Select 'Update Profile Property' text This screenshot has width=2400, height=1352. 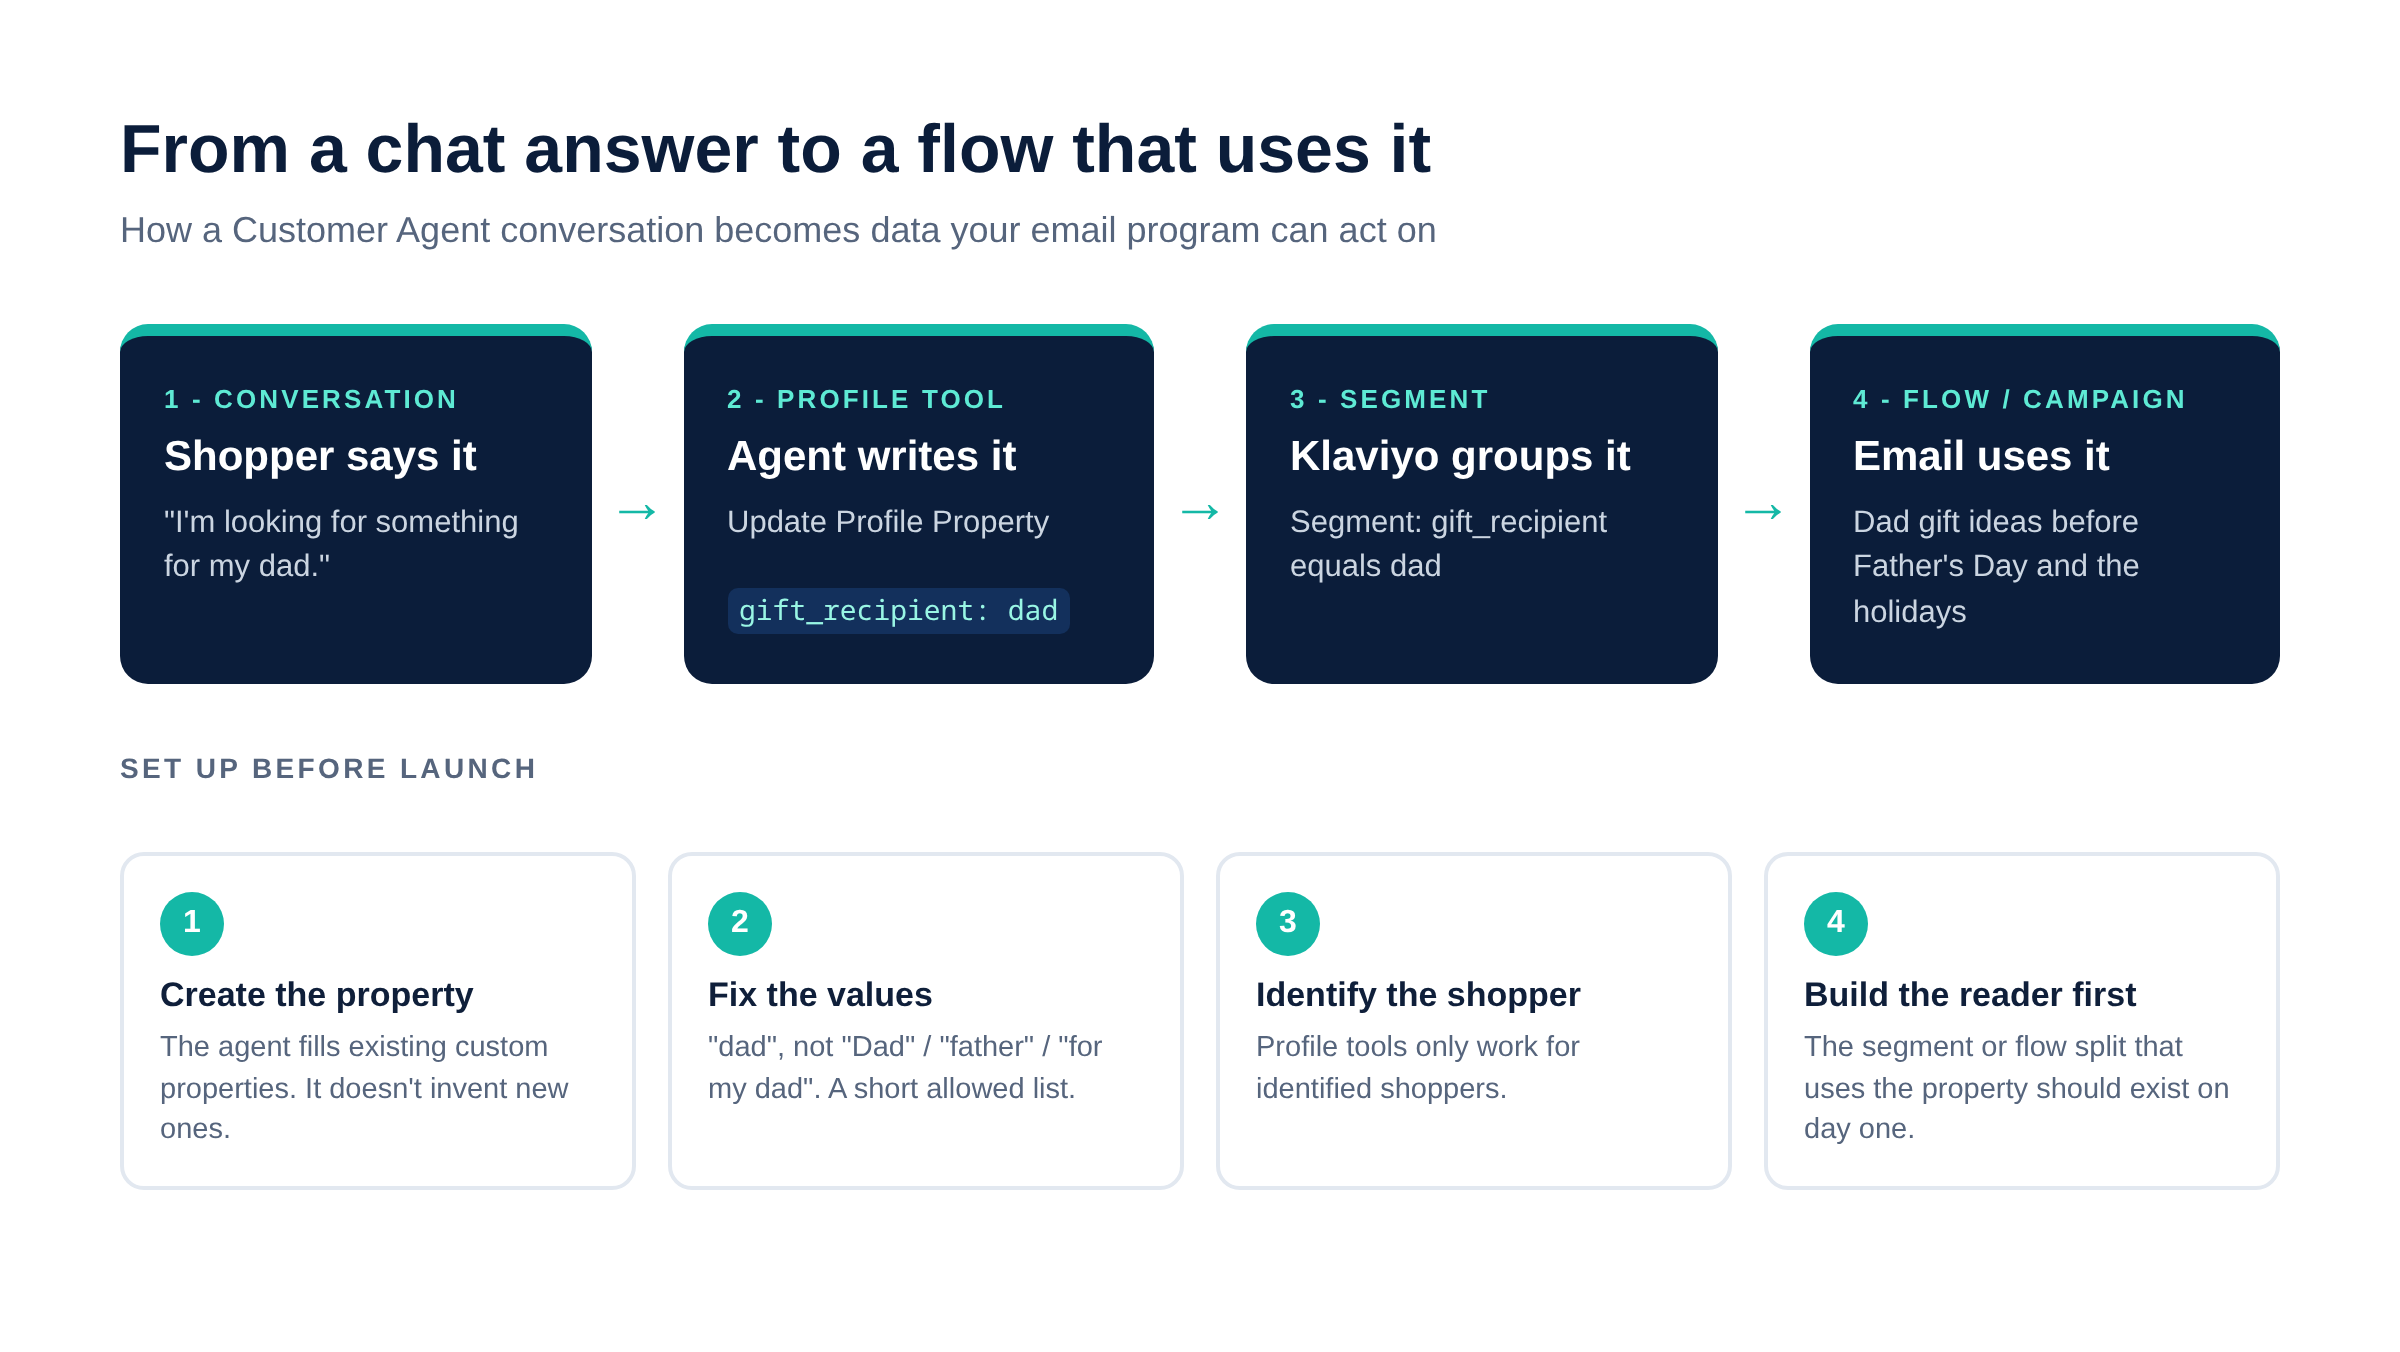pyautogui.click(x=888, y=522)
